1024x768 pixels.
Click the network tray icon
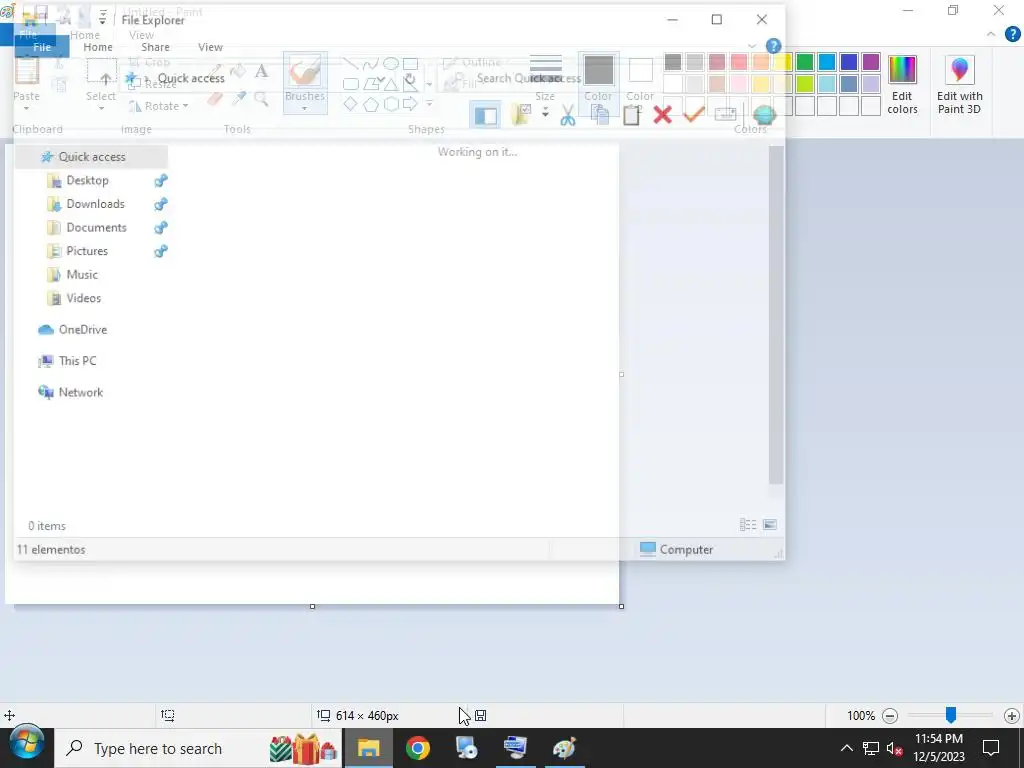[x=871, y=748]
